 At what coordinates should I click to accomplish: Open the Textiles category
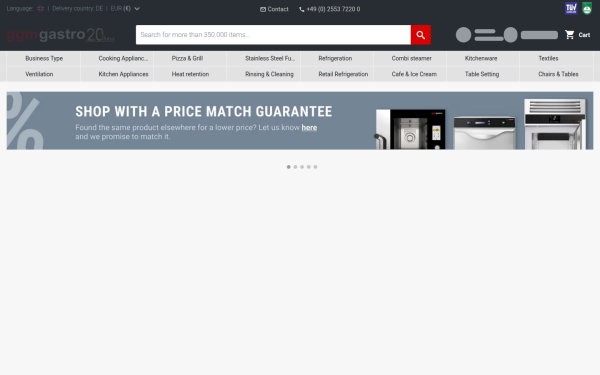tap(548, 58)
